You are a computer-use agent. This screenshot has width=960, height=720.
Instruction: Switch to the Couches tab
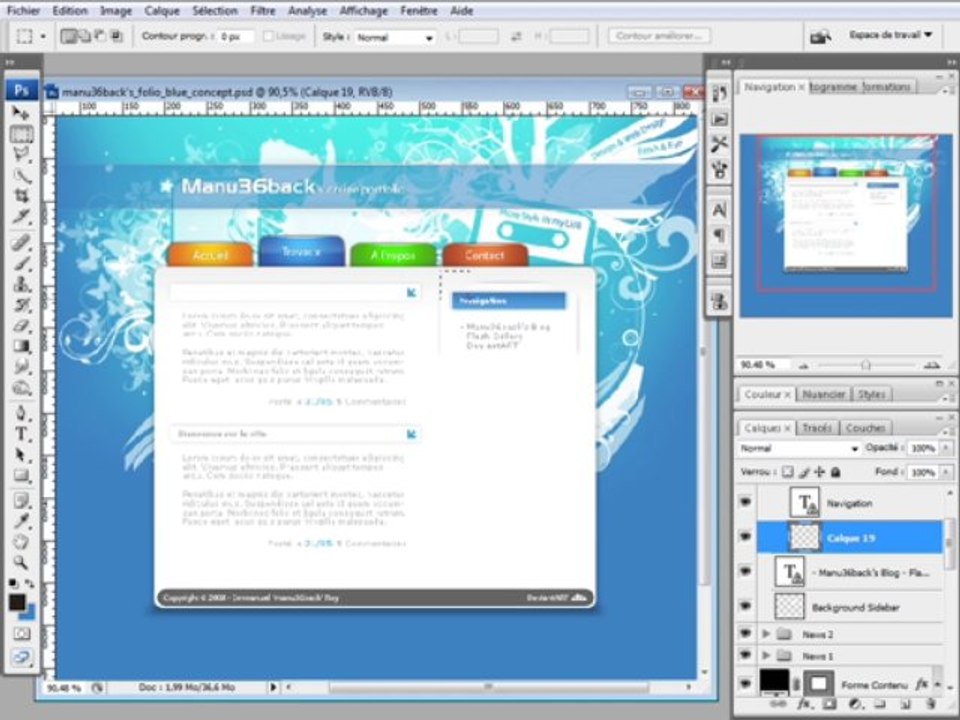click(865, 428)
